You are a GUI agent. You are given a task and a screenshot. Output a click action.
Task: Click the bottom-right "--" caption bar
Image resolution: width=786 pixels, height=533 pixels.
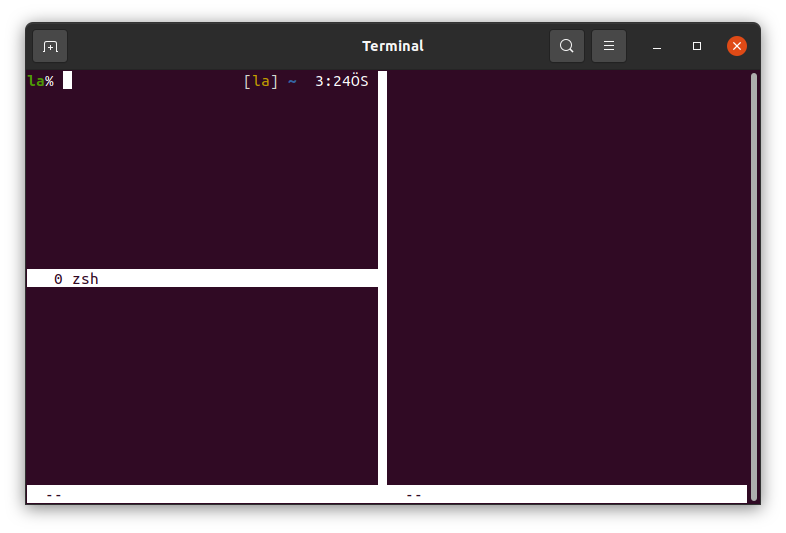pyautogui.click(x=566, y=494)
